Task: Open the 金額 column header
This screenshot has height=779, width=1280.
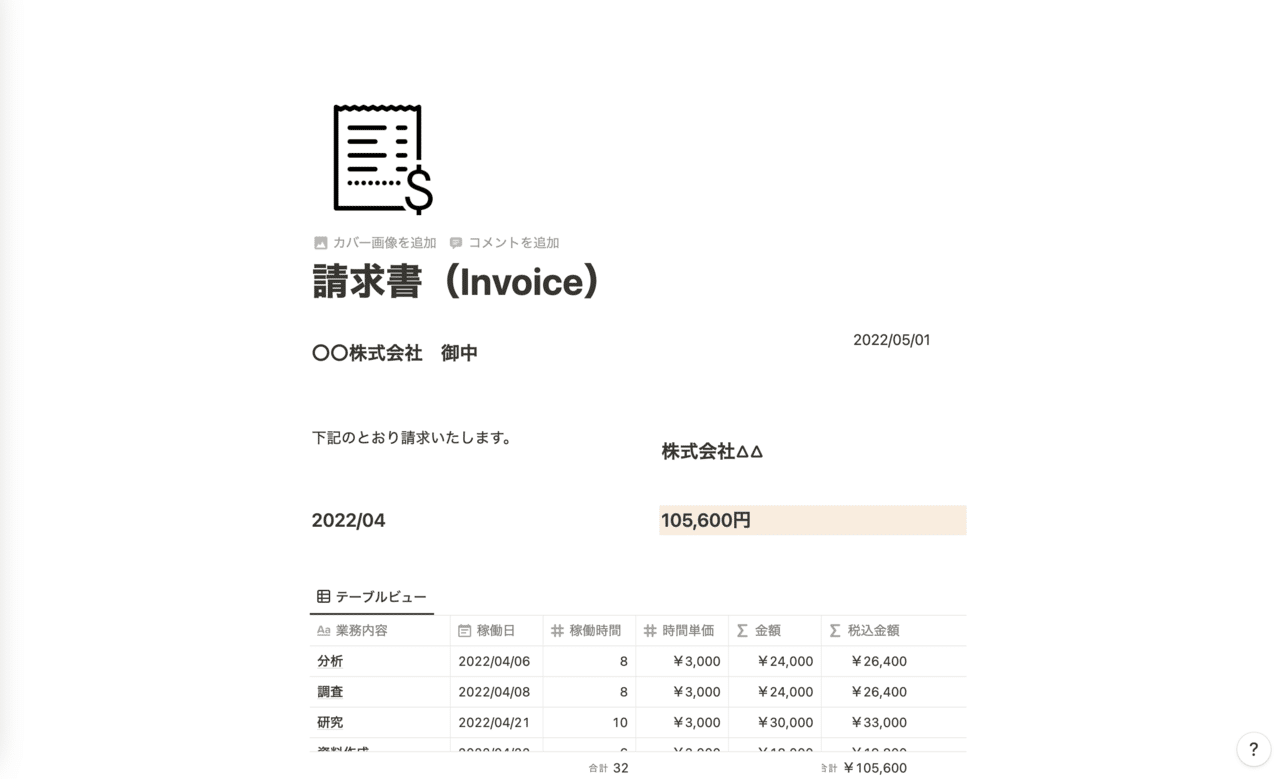Action: tap(775, 631)
